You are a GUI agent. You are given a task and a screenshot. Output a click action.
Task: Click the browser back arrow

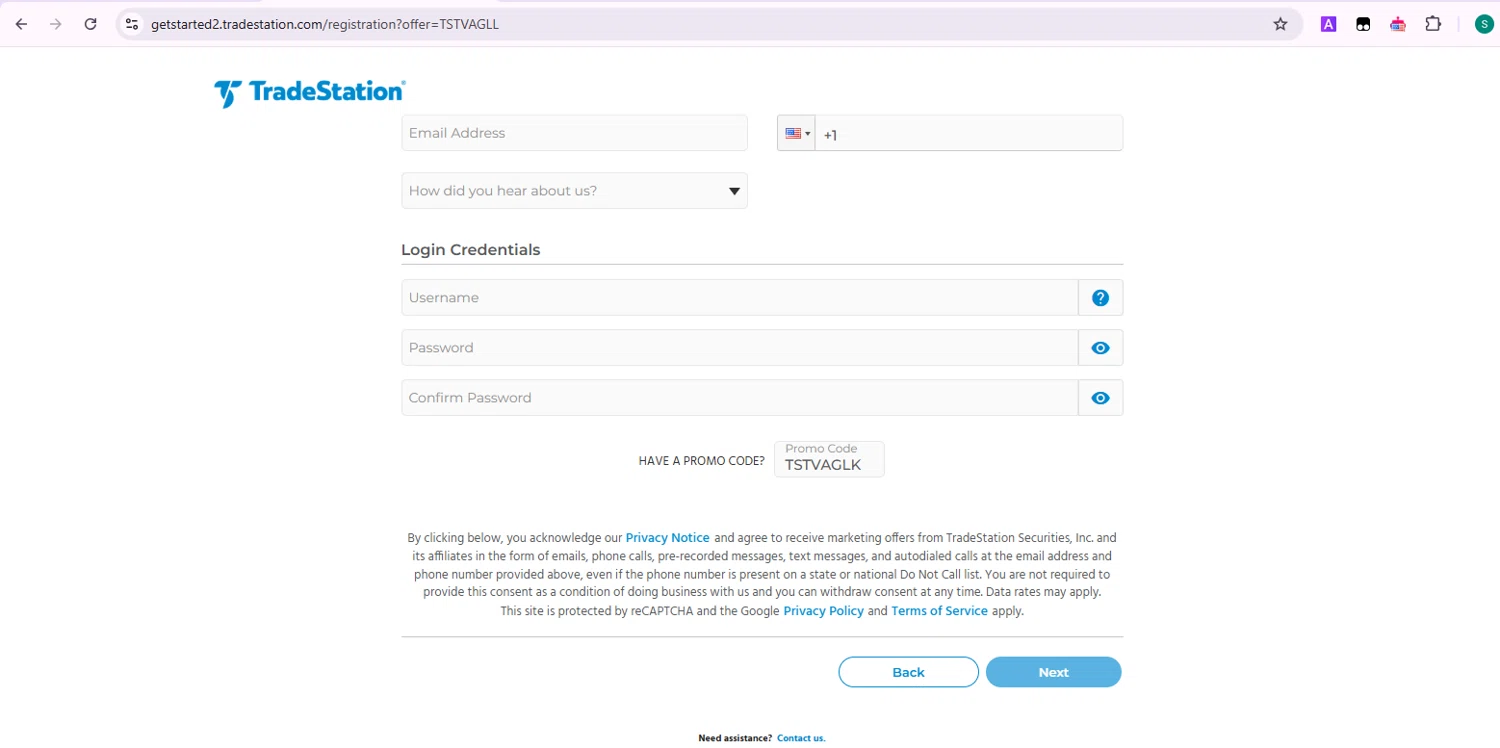tap(21, 24)
